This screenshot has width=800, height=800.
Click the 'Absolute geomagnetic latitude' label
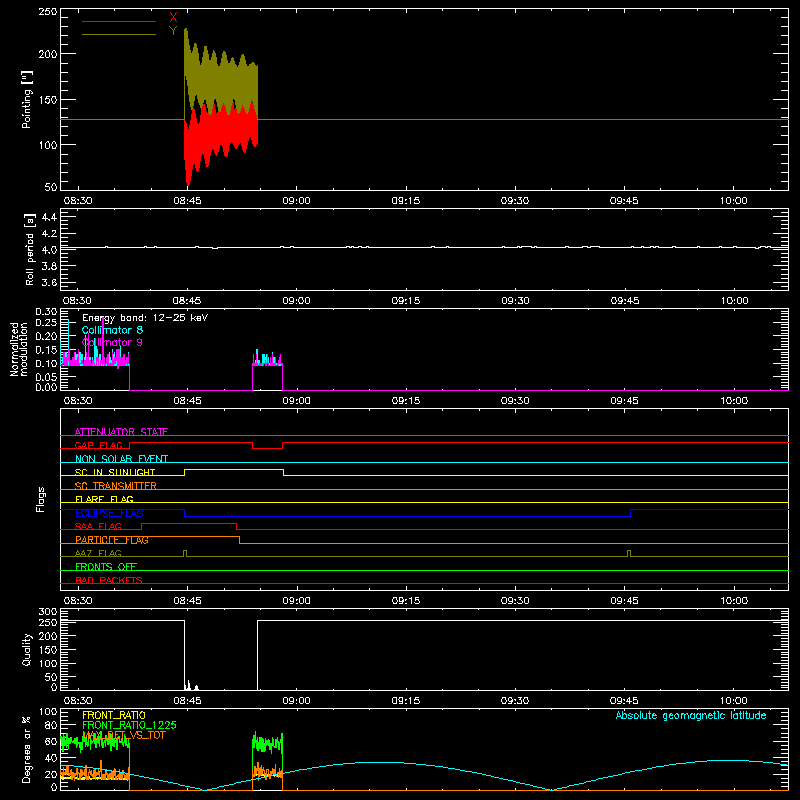[691, 715]
